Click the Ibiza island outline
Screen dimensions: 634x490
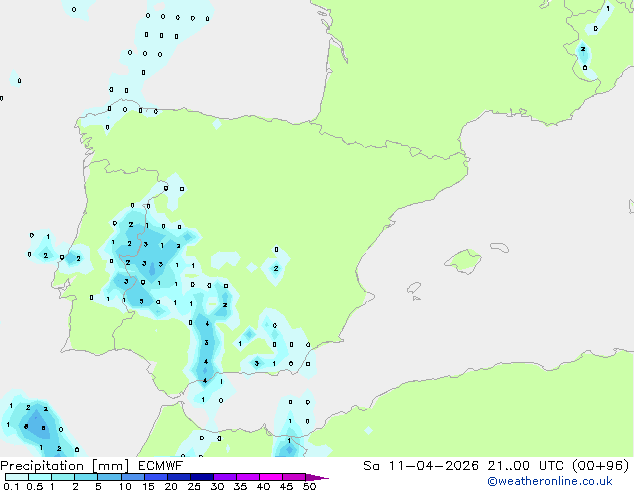click(414, 288)
